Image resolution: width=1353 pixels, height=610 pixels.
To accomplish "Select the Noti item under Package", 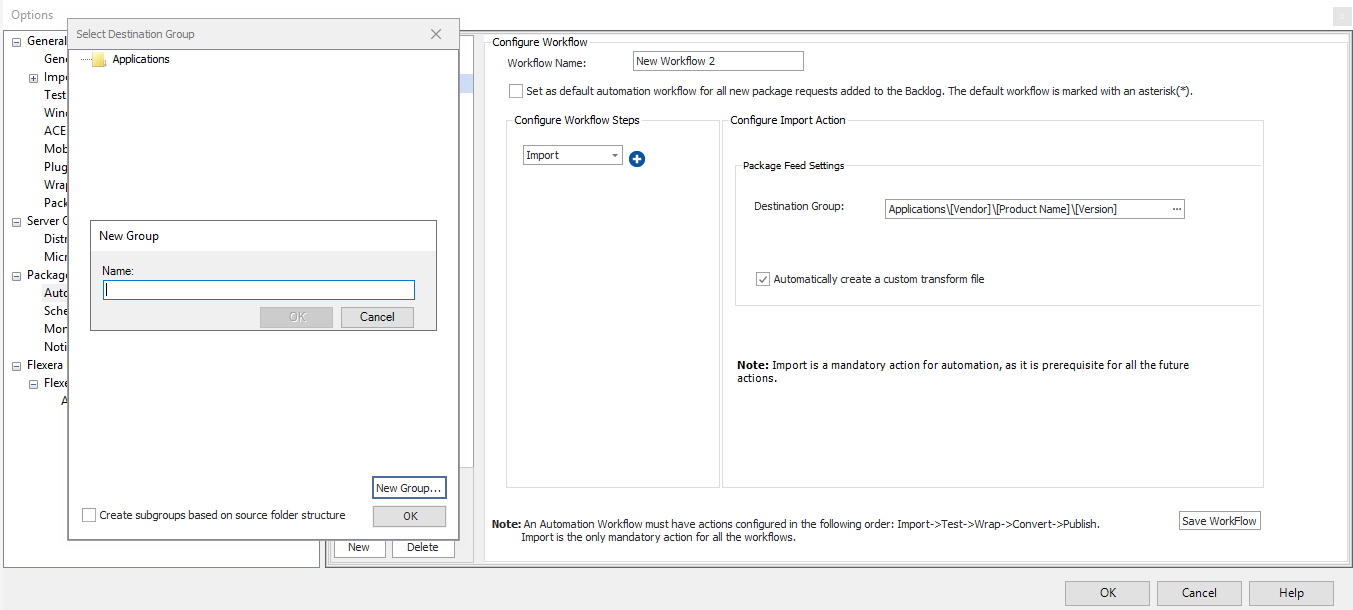I will pyautogui.click(x=55, y=348).
